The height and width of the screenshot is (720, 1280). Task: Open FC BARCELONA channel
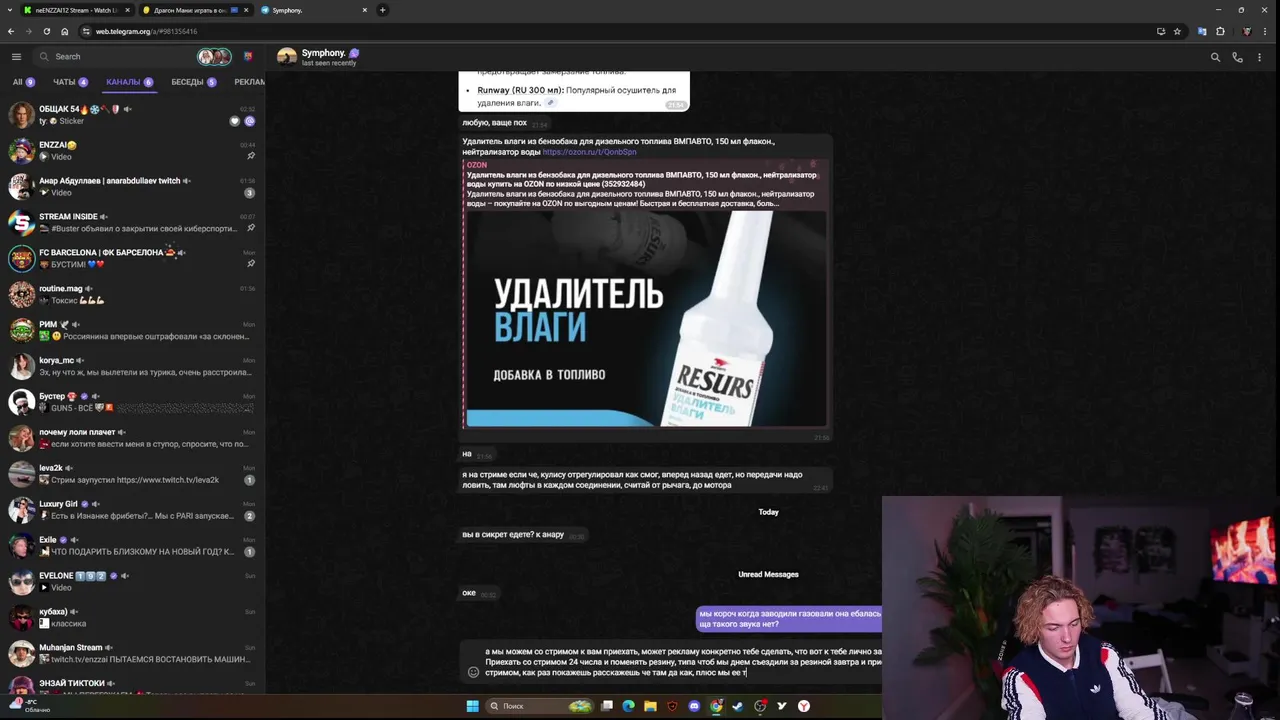pyautogui.click(x=132, y=258)
